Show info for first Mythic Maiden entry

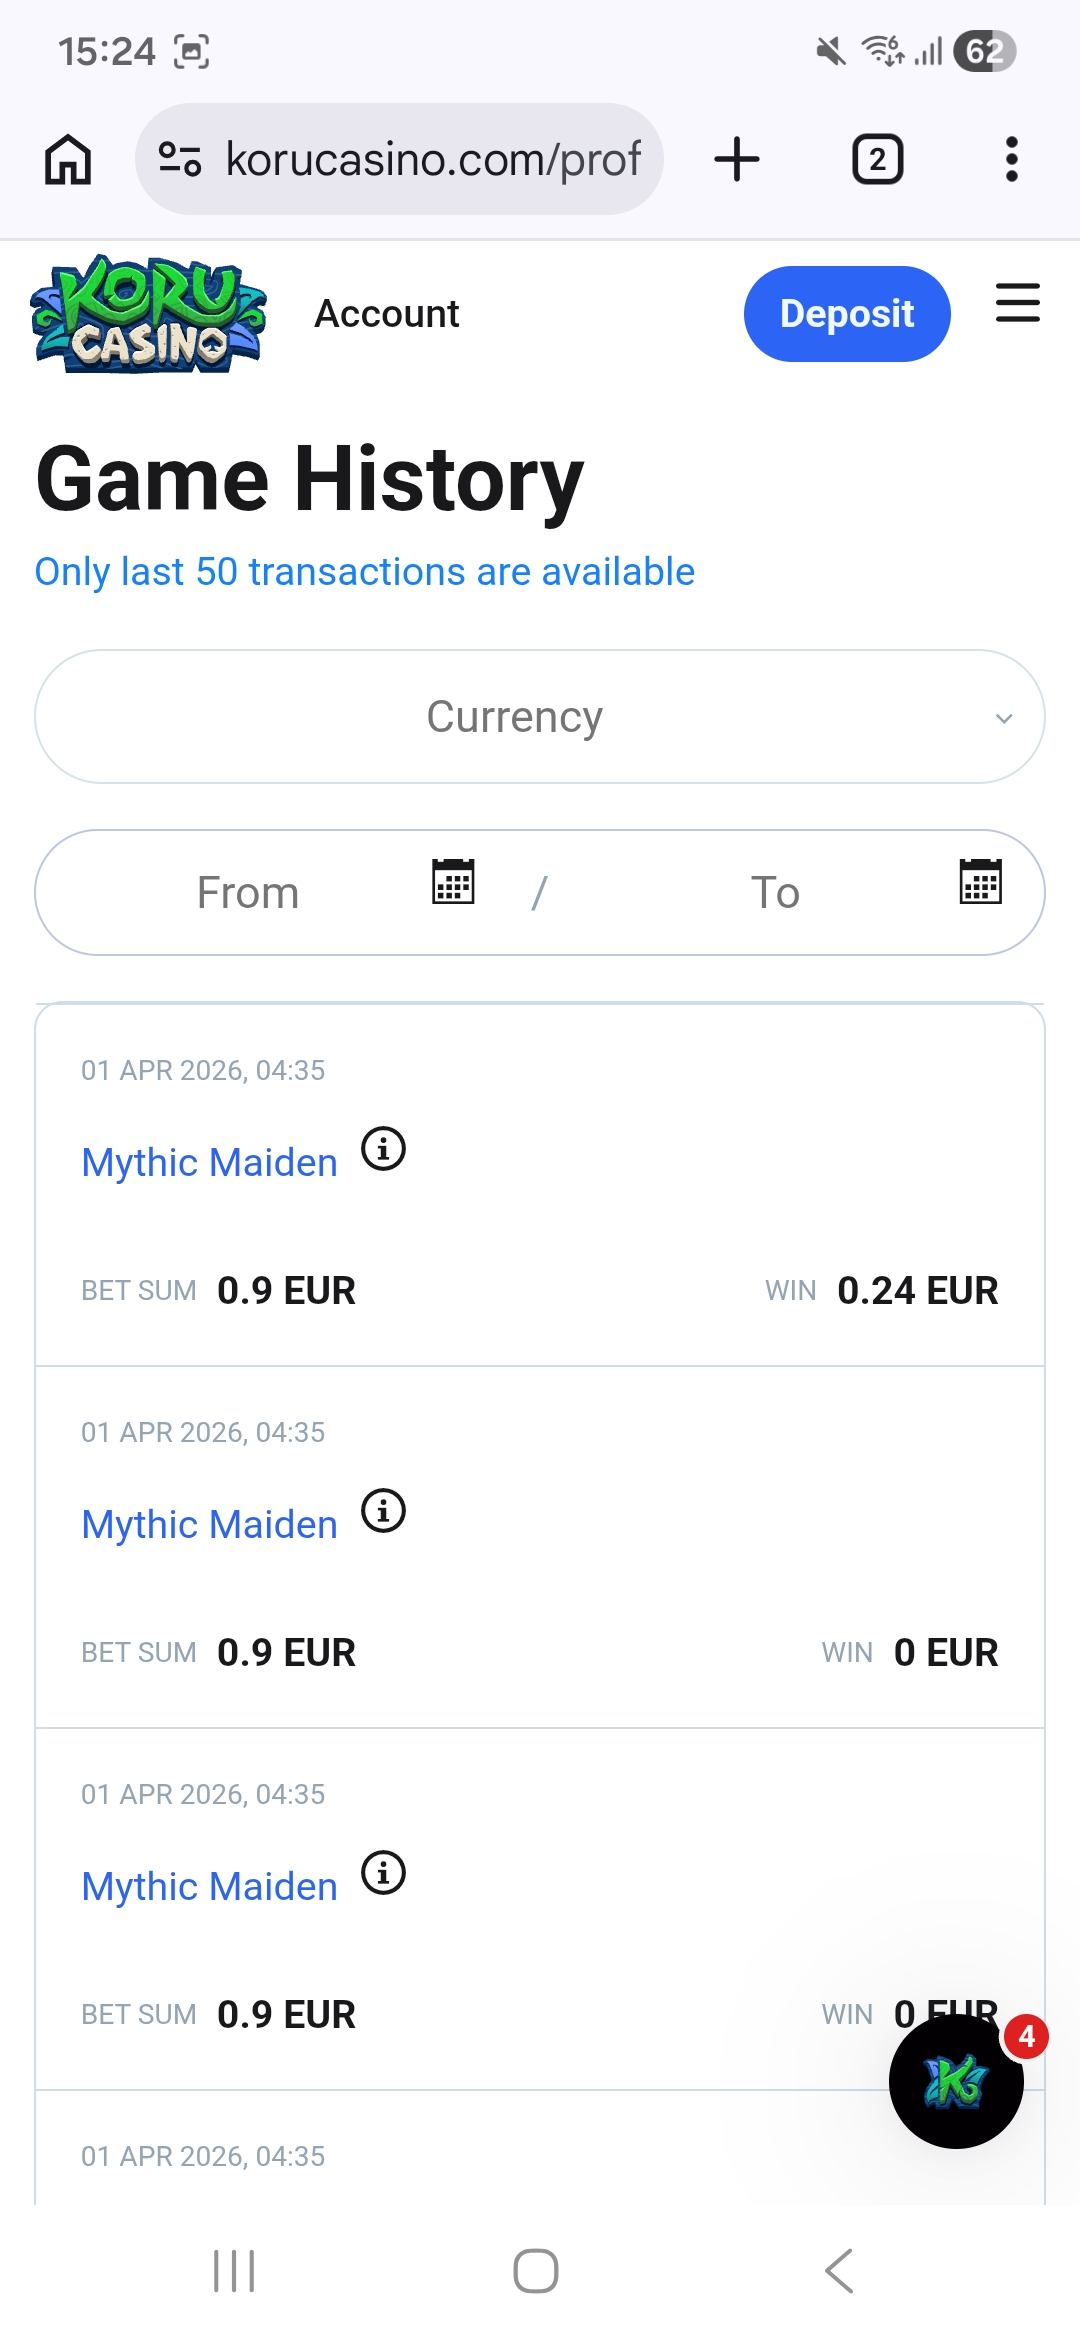pos(383,1149)
